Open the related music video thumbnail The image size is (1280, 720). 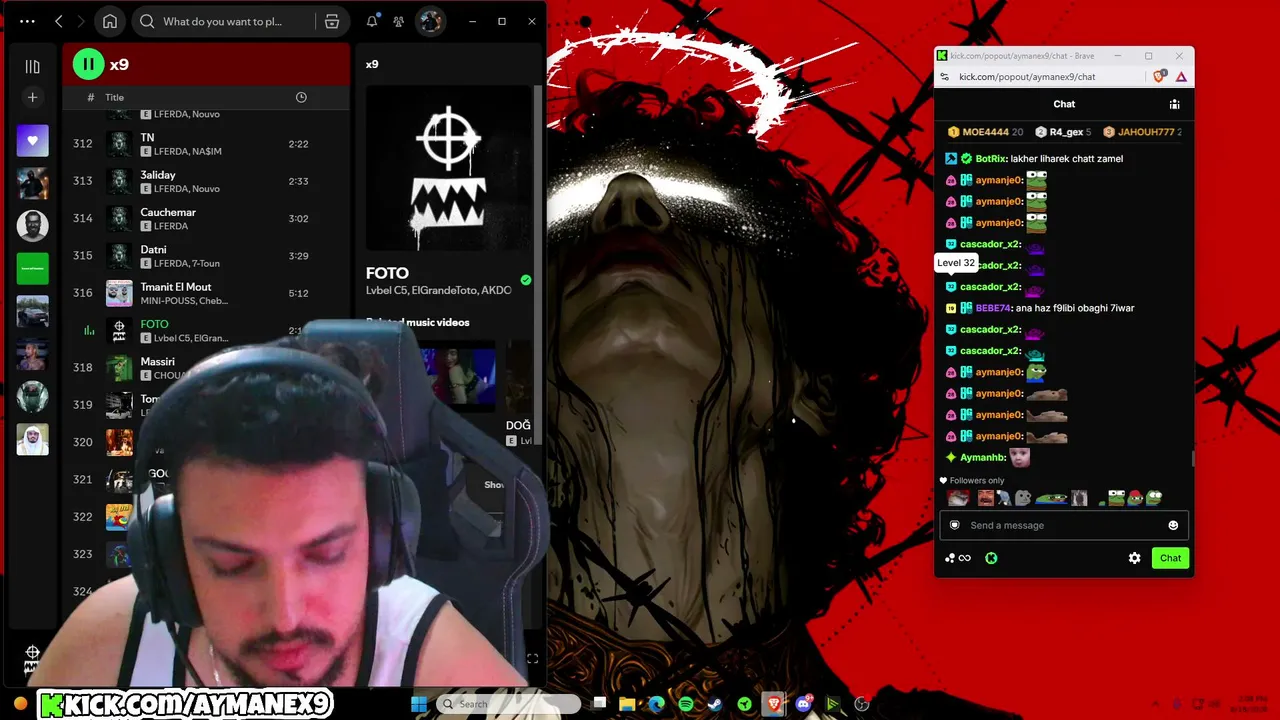tap(458, 375)
